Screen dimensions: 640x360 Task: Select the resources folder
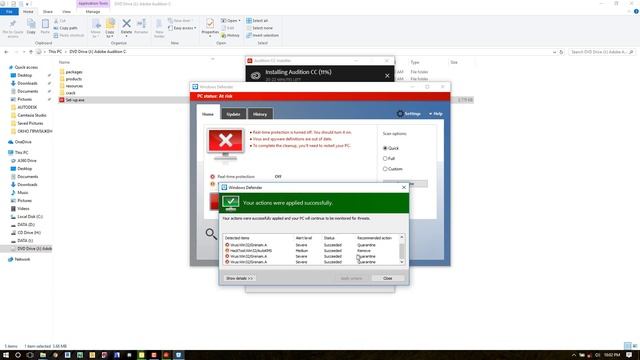pyautogui.click(x=74, y=86)
